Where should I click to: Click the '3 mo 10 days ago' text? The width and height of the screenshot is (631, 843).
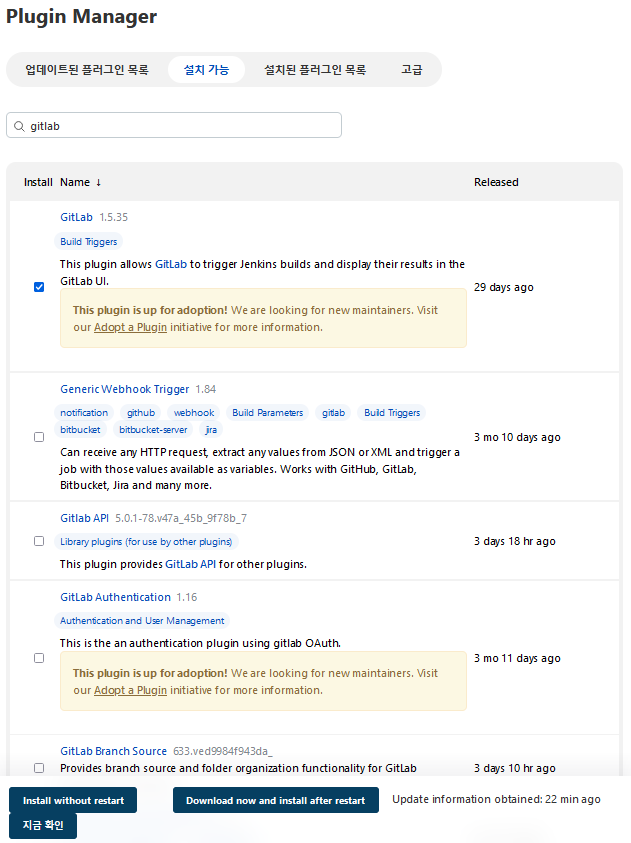click(517, 437)
